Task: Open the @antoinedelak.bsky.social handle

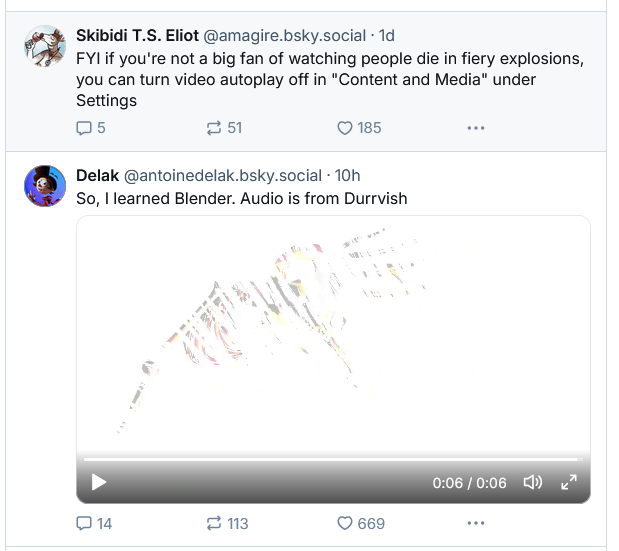Action: tap(223, 175)
